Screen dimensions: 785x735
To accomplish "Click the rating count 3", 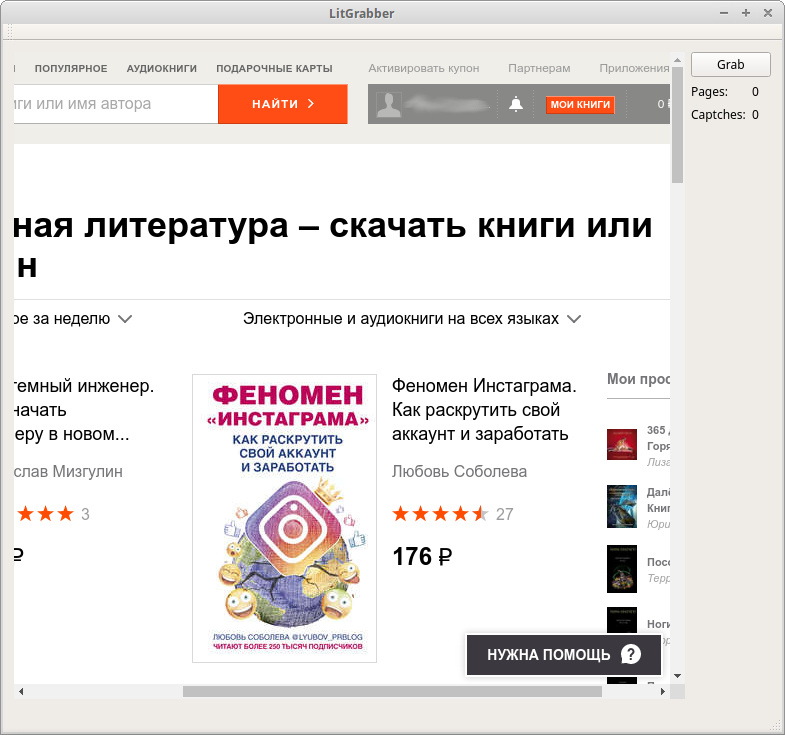I will (x=86, y=514).
